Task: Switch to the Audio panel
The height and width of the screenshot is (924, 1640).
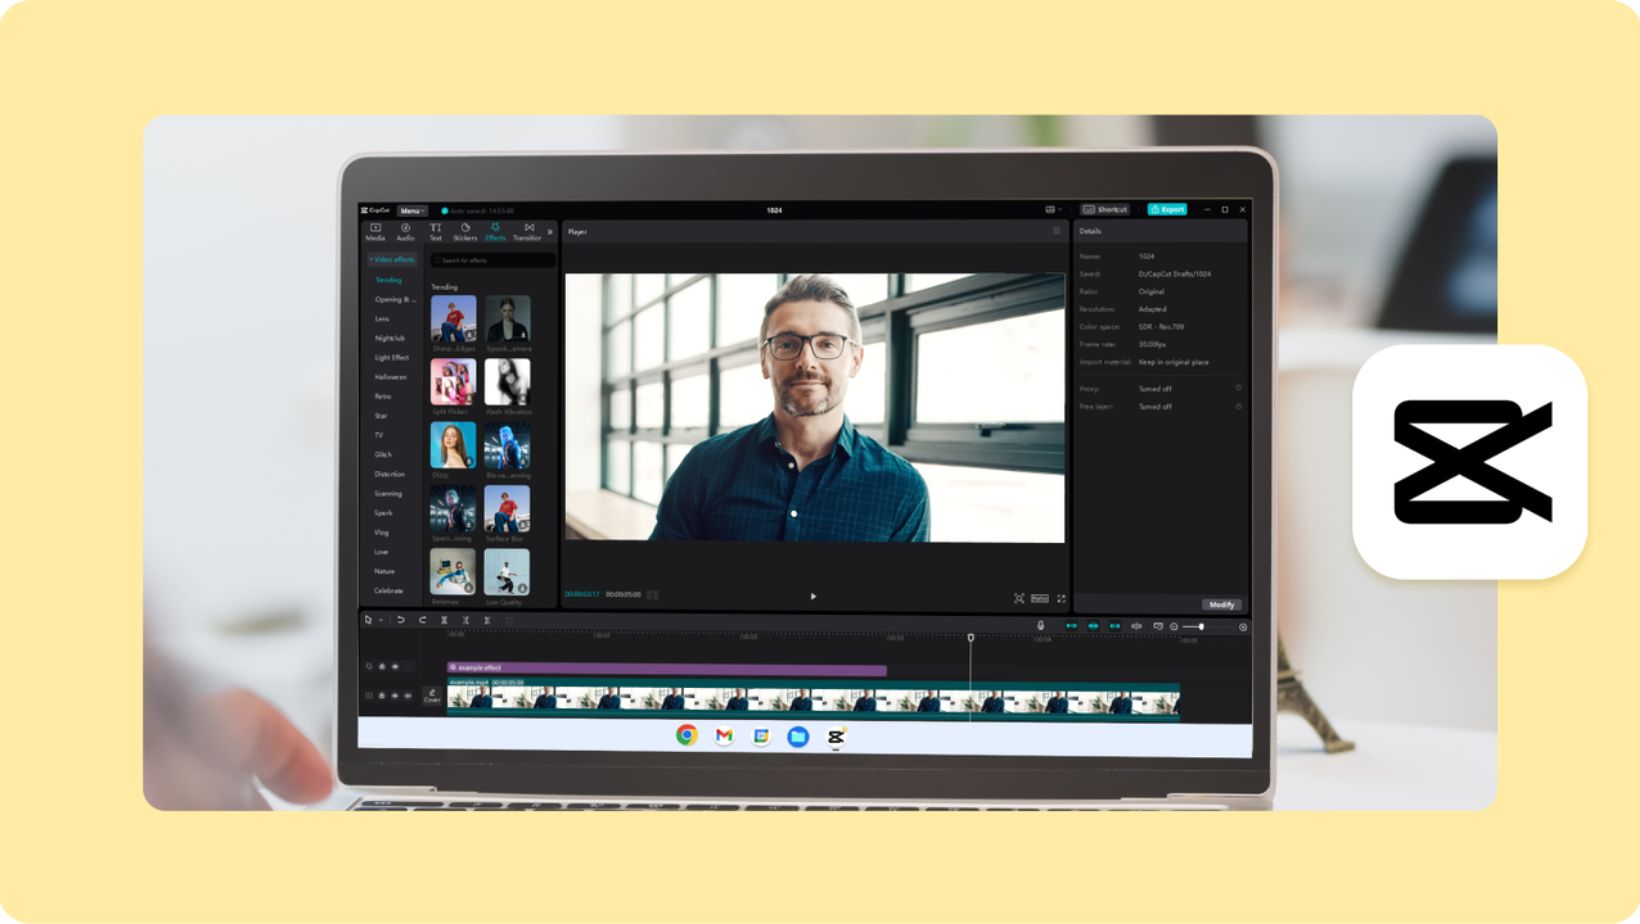Action: tap(406, 232)
